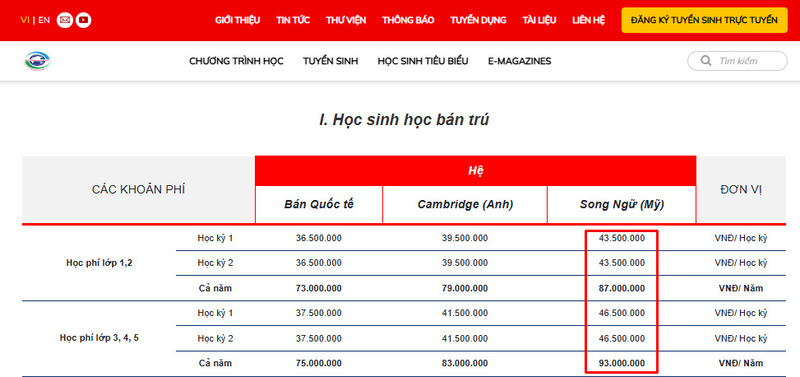Screen dimensions: 800x377
Task: Open the Giới thiệu menu
Action: tap(237, 20)
